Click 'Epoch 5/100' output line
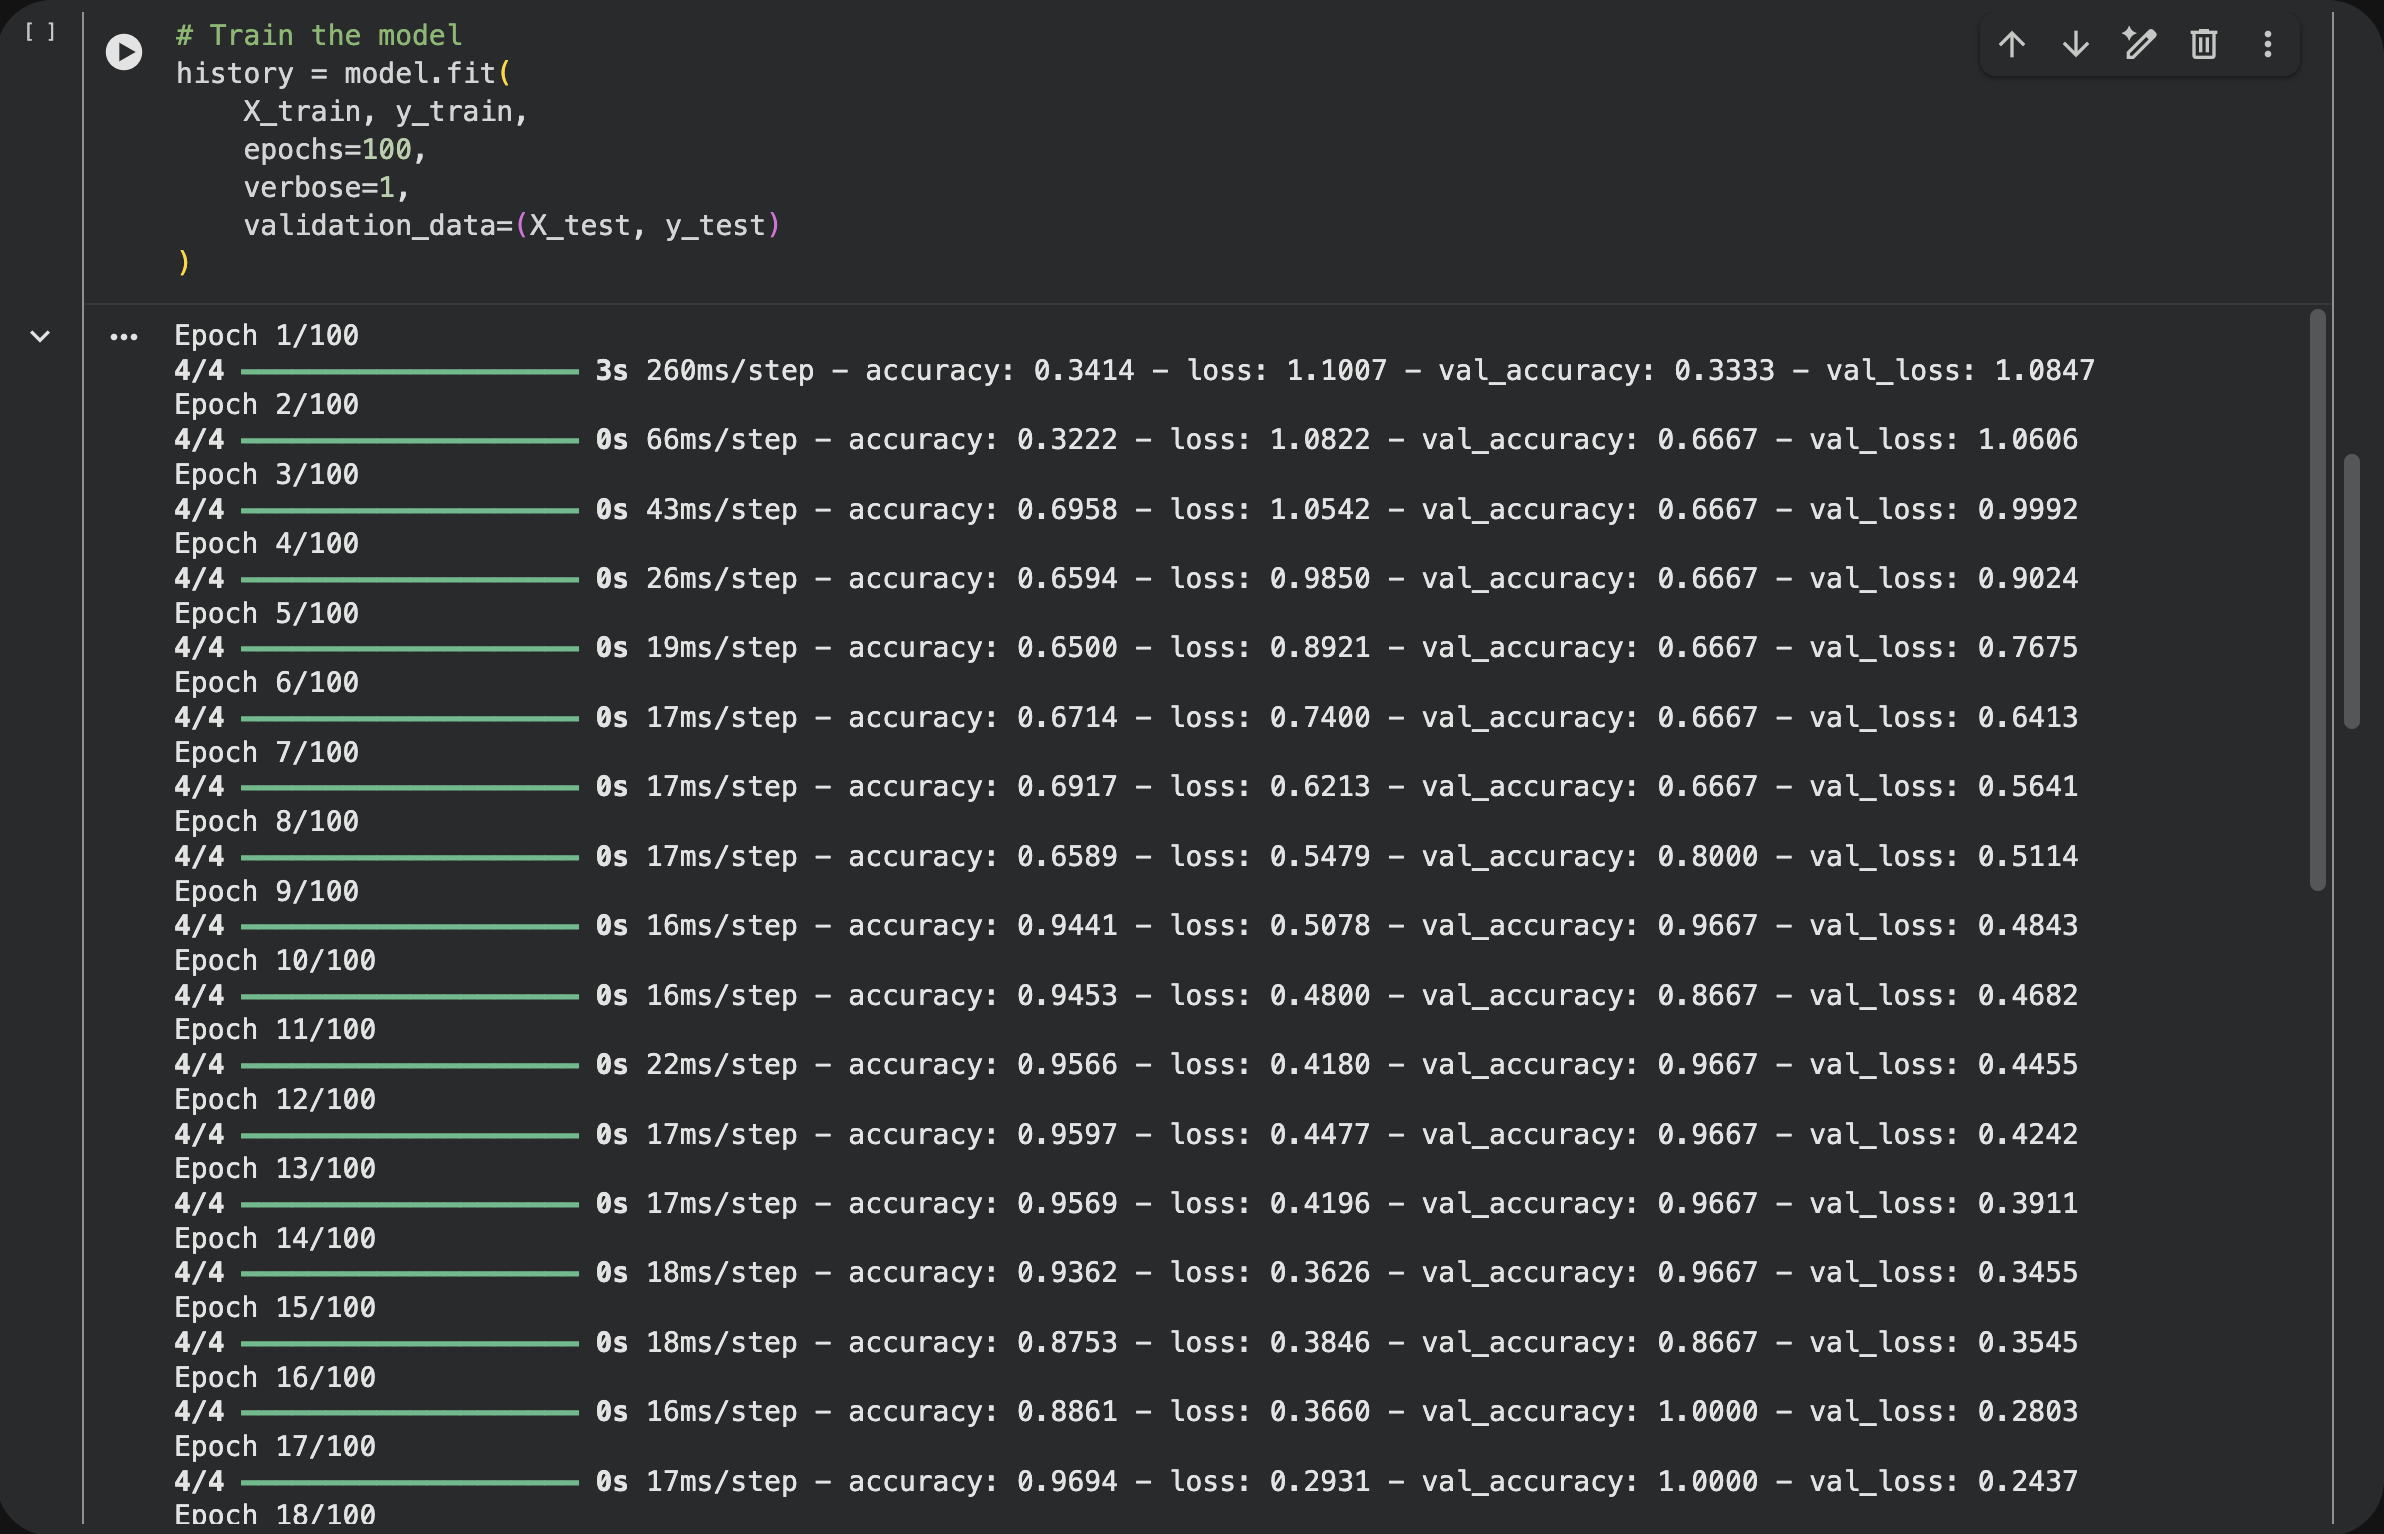This screenshot has height=1534, width=2384. point(266,613)
